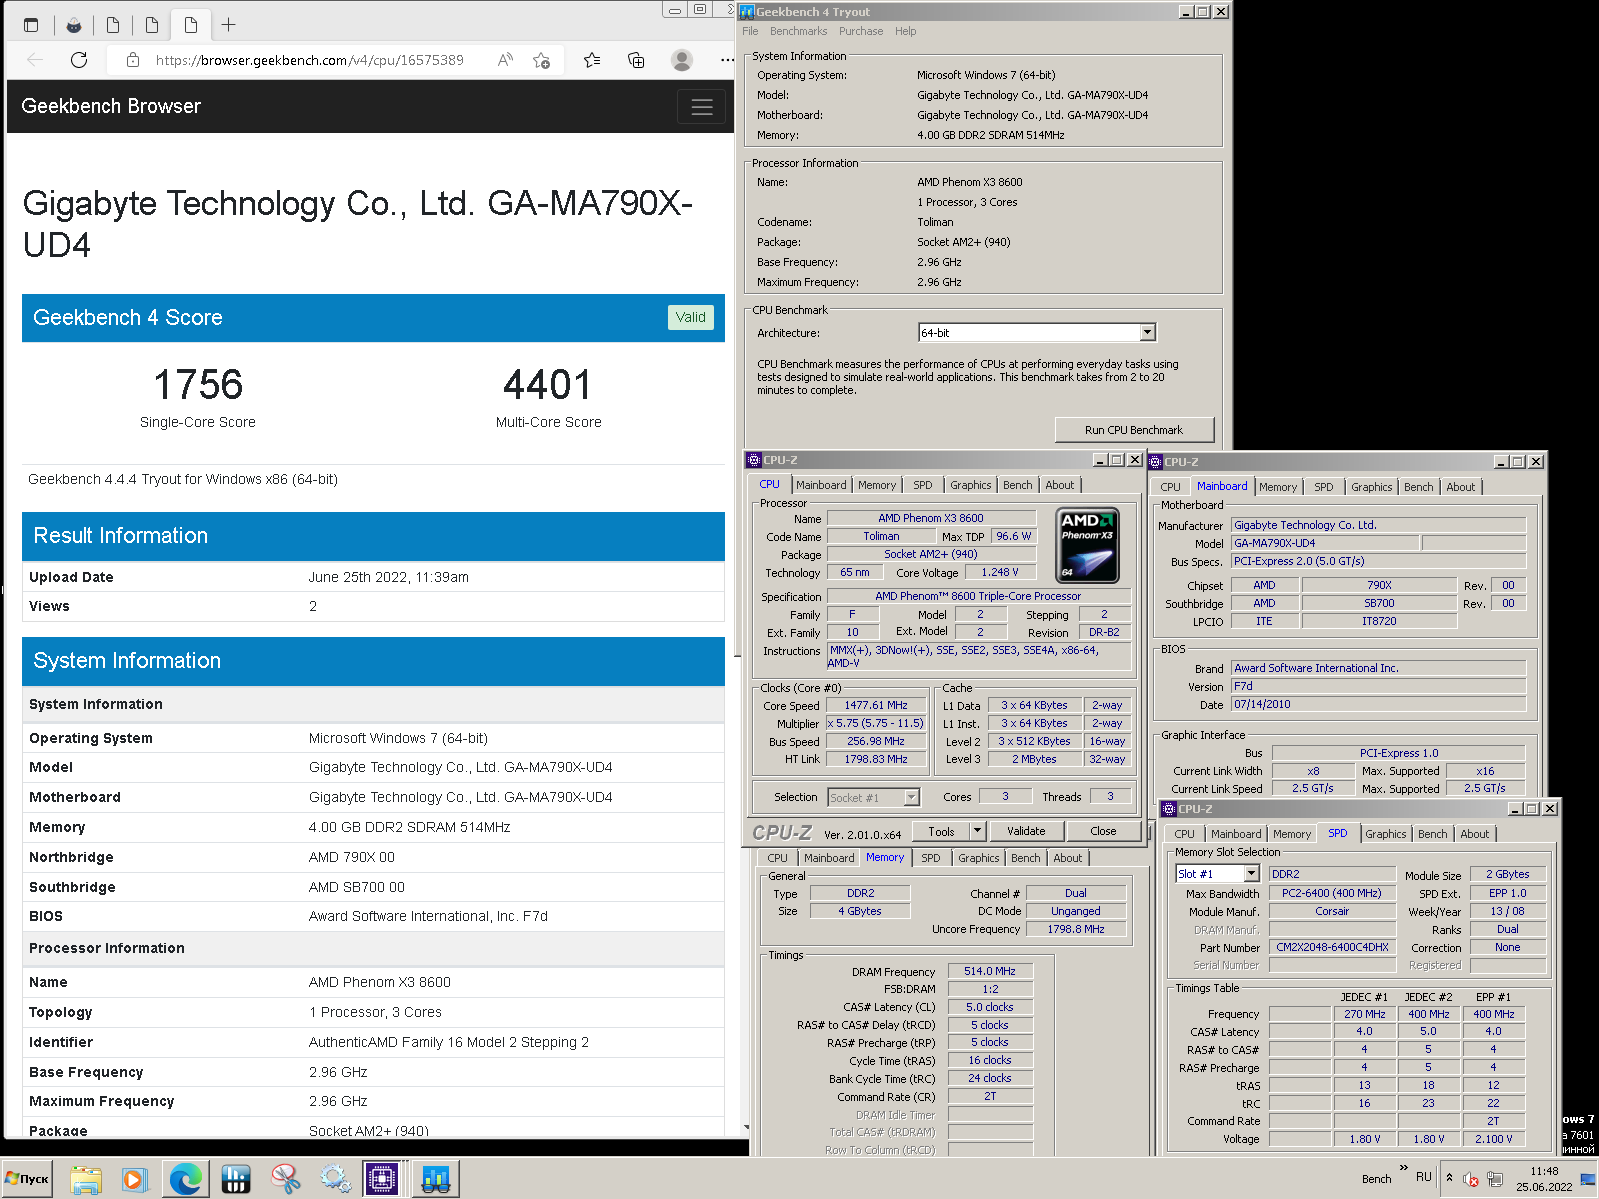Open the Favorites list icon
The image size is (1599, 1199).
592,60
